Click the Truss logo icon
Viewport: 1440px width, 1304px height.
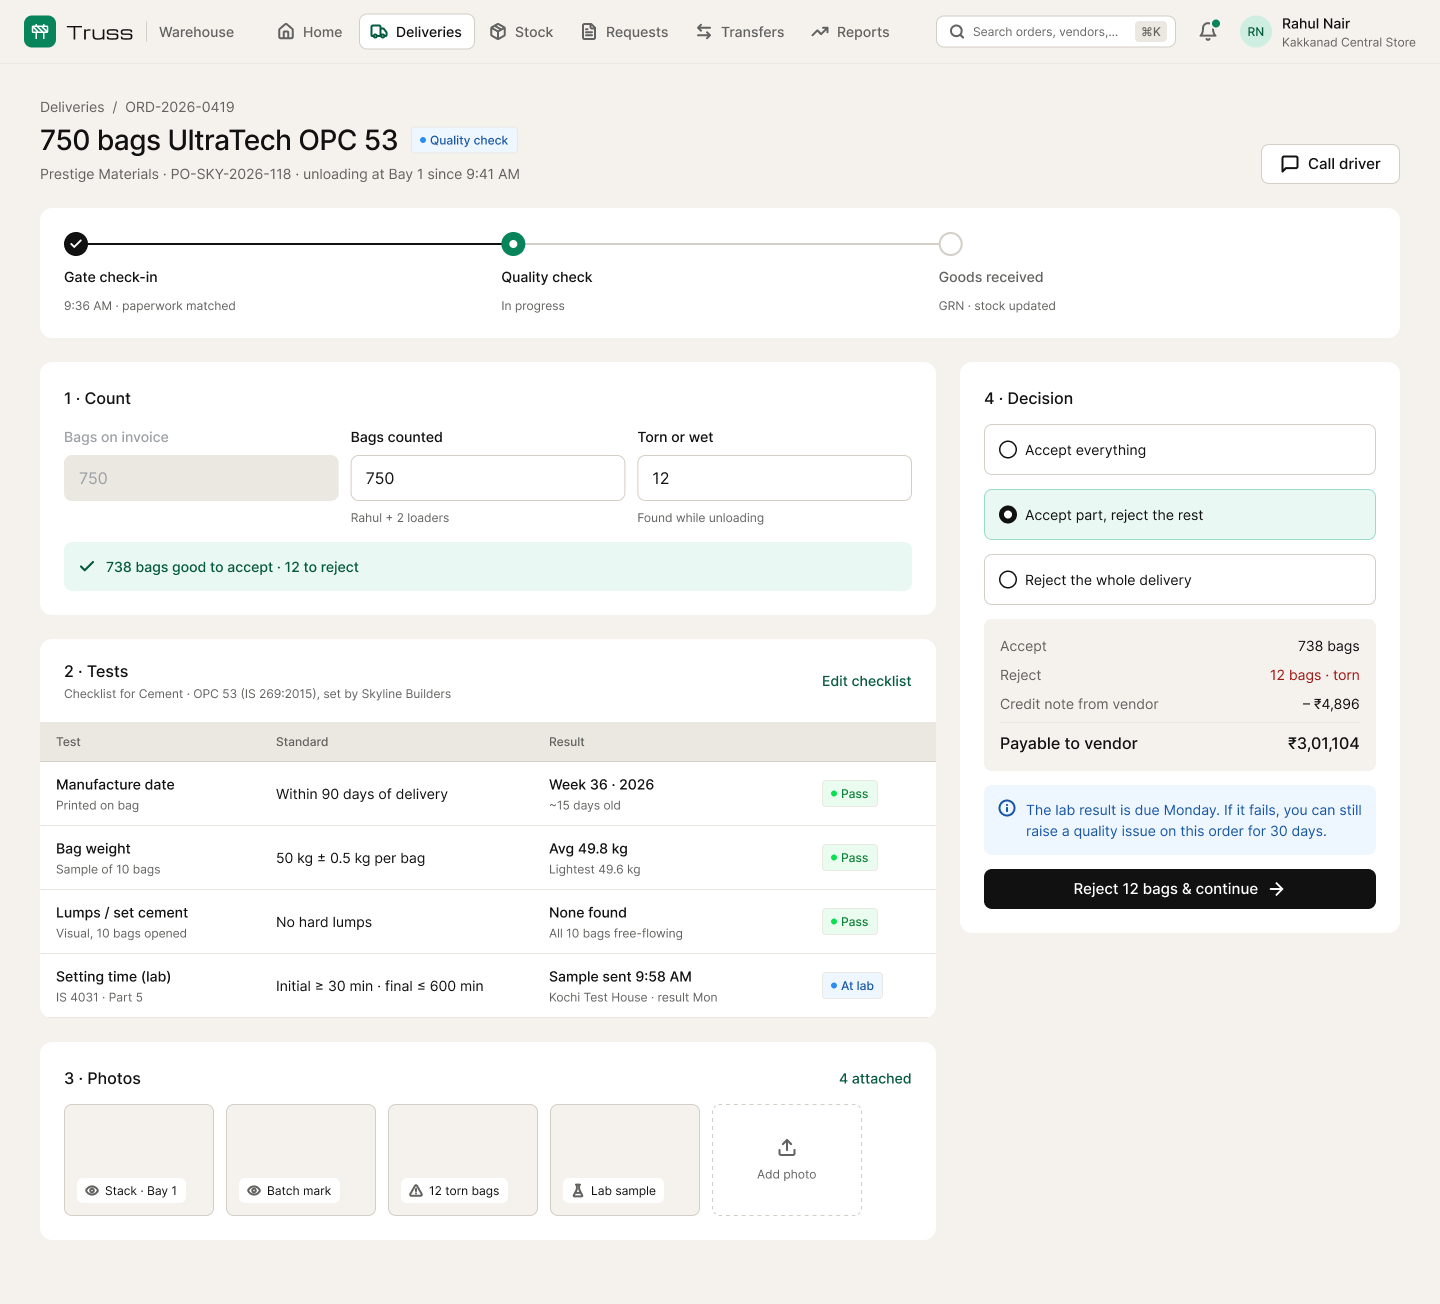coord(40,32)
